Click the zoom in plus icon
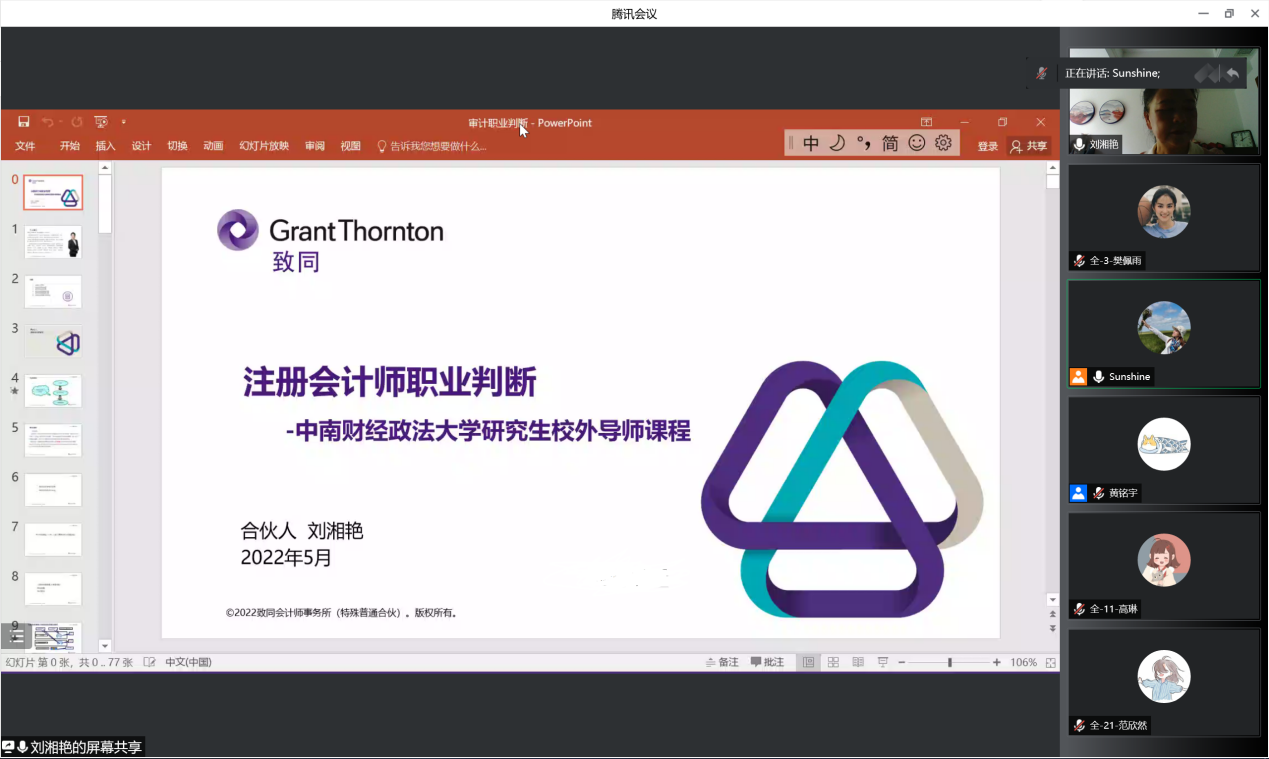 997,662
